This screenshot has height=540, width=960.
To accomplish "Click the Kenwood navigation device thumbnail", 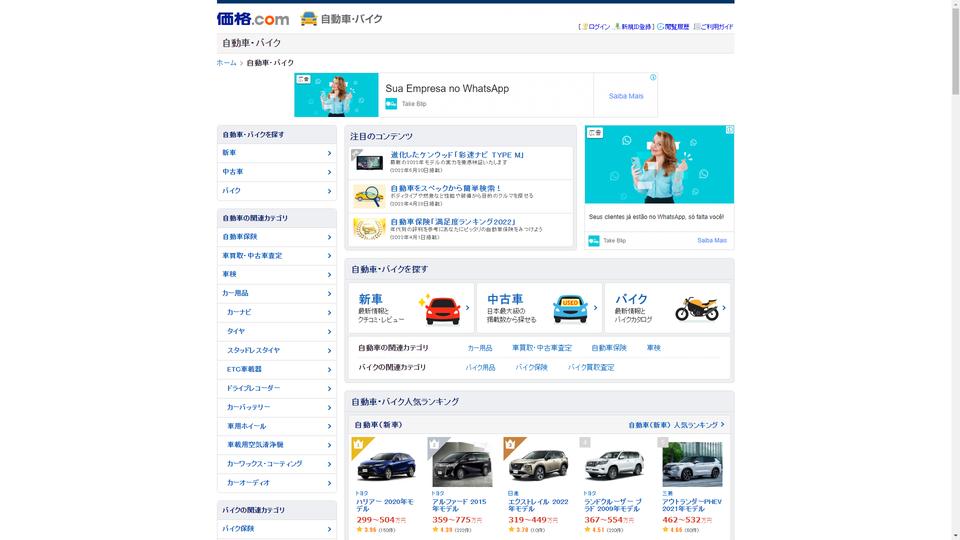I will coord(369,162).
